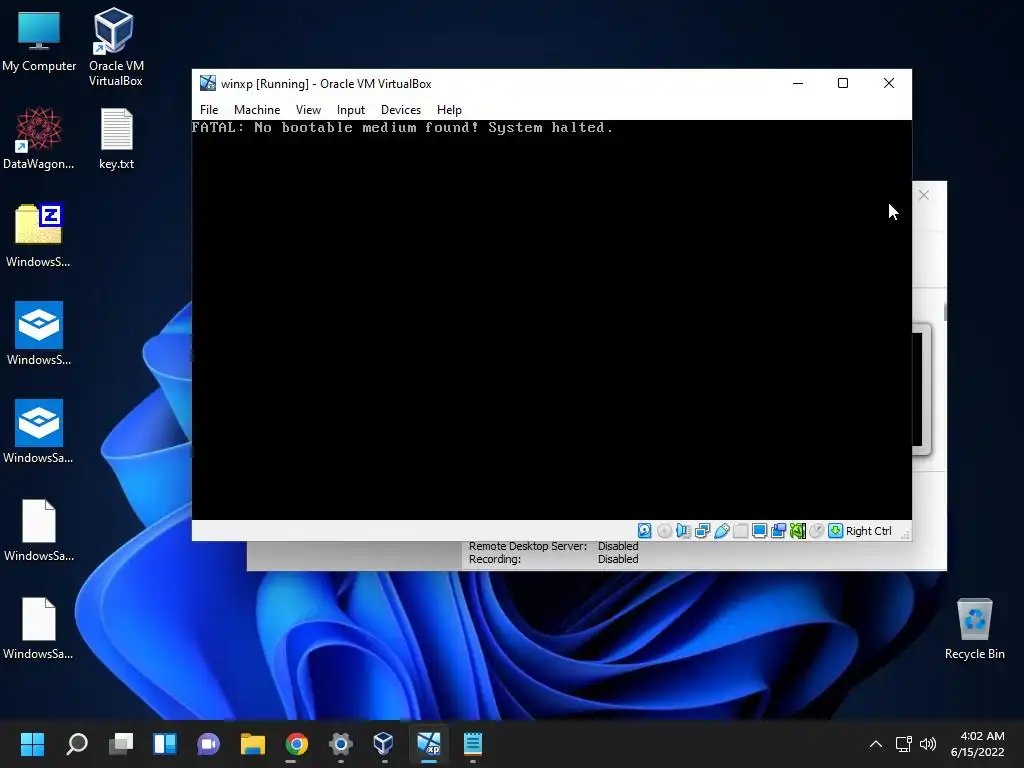Click the VM preview thumbnail behind window

(921, 389)
